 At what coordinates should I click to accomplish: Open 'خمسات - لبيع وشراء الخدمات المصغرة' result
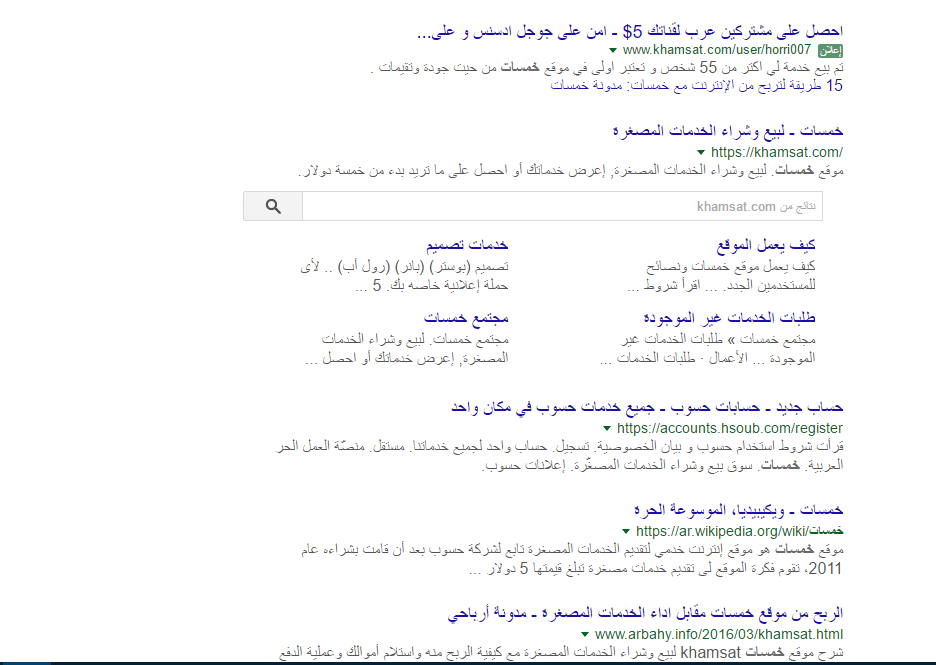[x=728, y=131]
